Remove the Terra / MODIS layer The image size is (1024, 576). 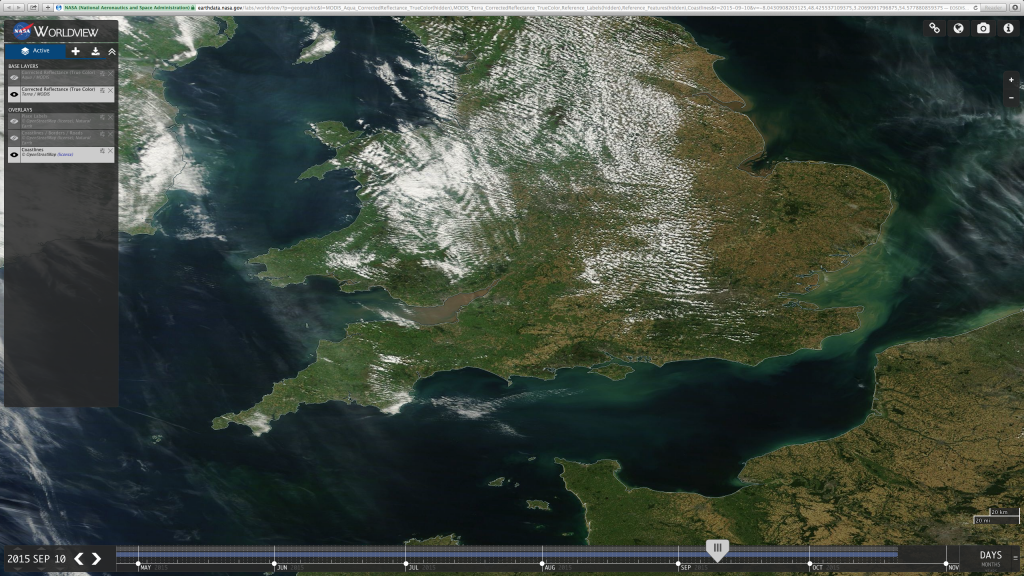(110, 90)
